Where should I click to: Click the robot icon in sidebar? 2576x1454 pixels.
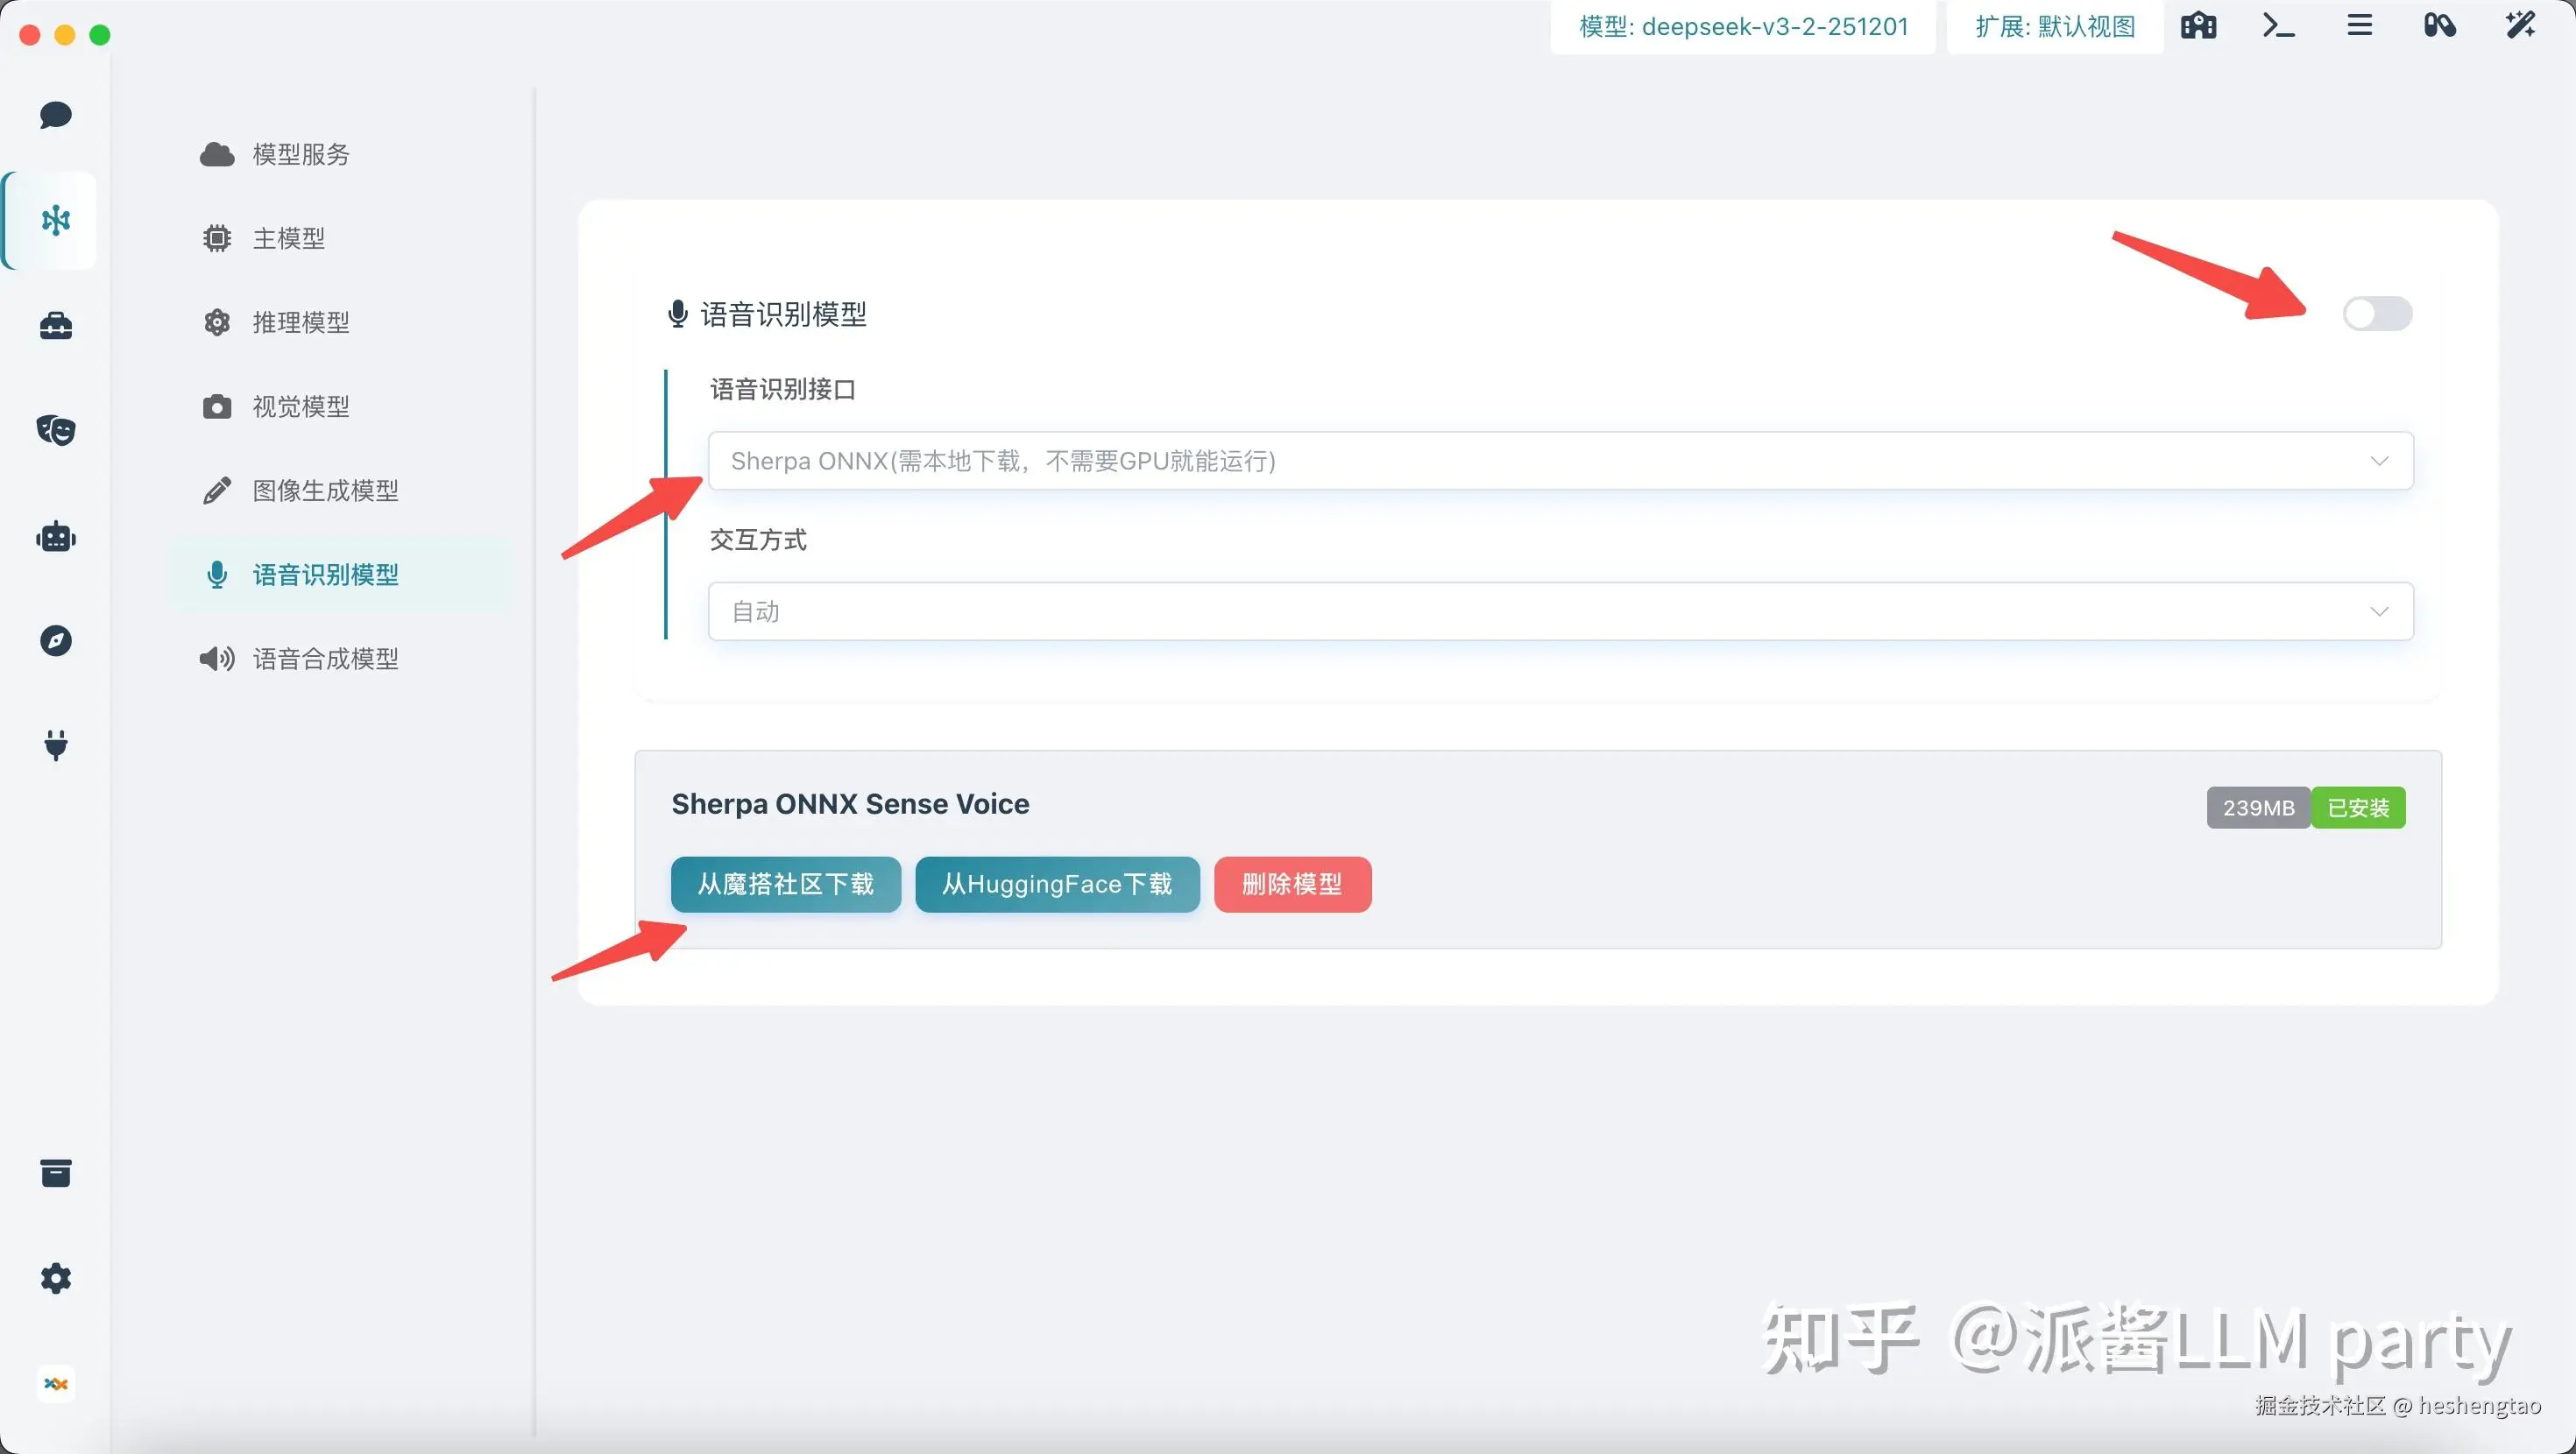click(x=56, y=537)
